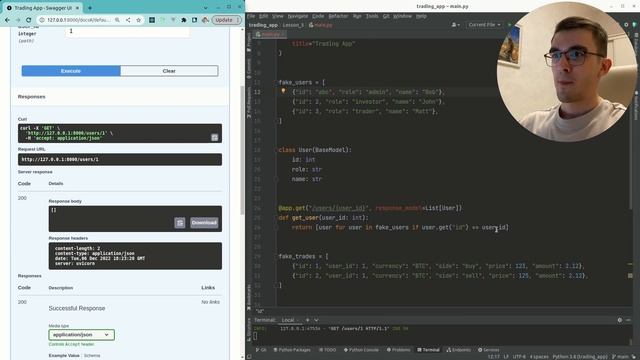Open the Navigate menu in PyCharm
The height and width of the screenshot is (360, 640).
point(298,16)
